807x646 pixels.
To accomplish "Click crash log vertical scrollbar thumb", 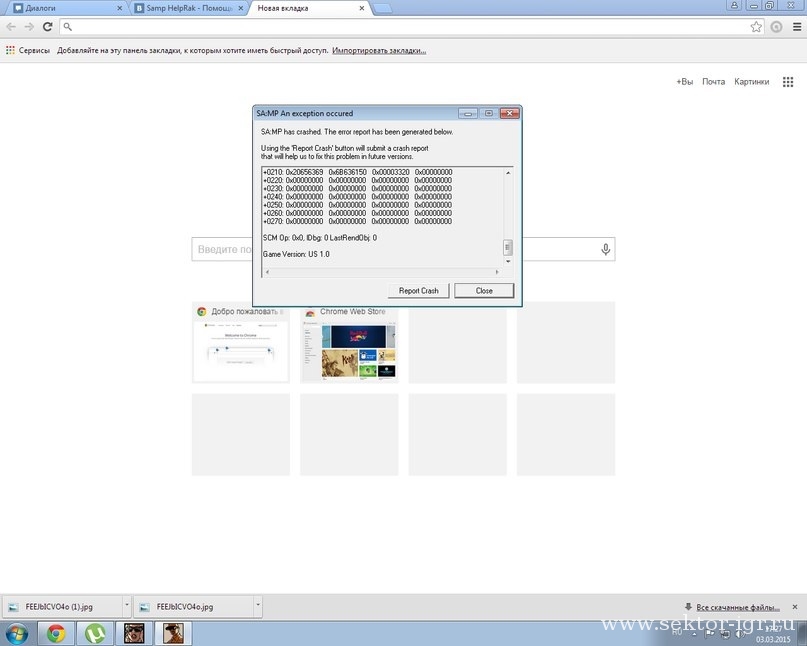I will [507, 248].
